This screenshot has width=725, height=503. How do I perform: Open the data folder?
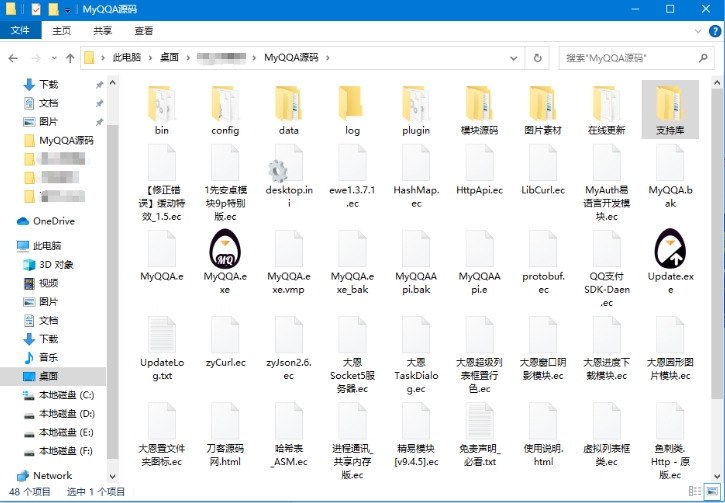(289, 109)
